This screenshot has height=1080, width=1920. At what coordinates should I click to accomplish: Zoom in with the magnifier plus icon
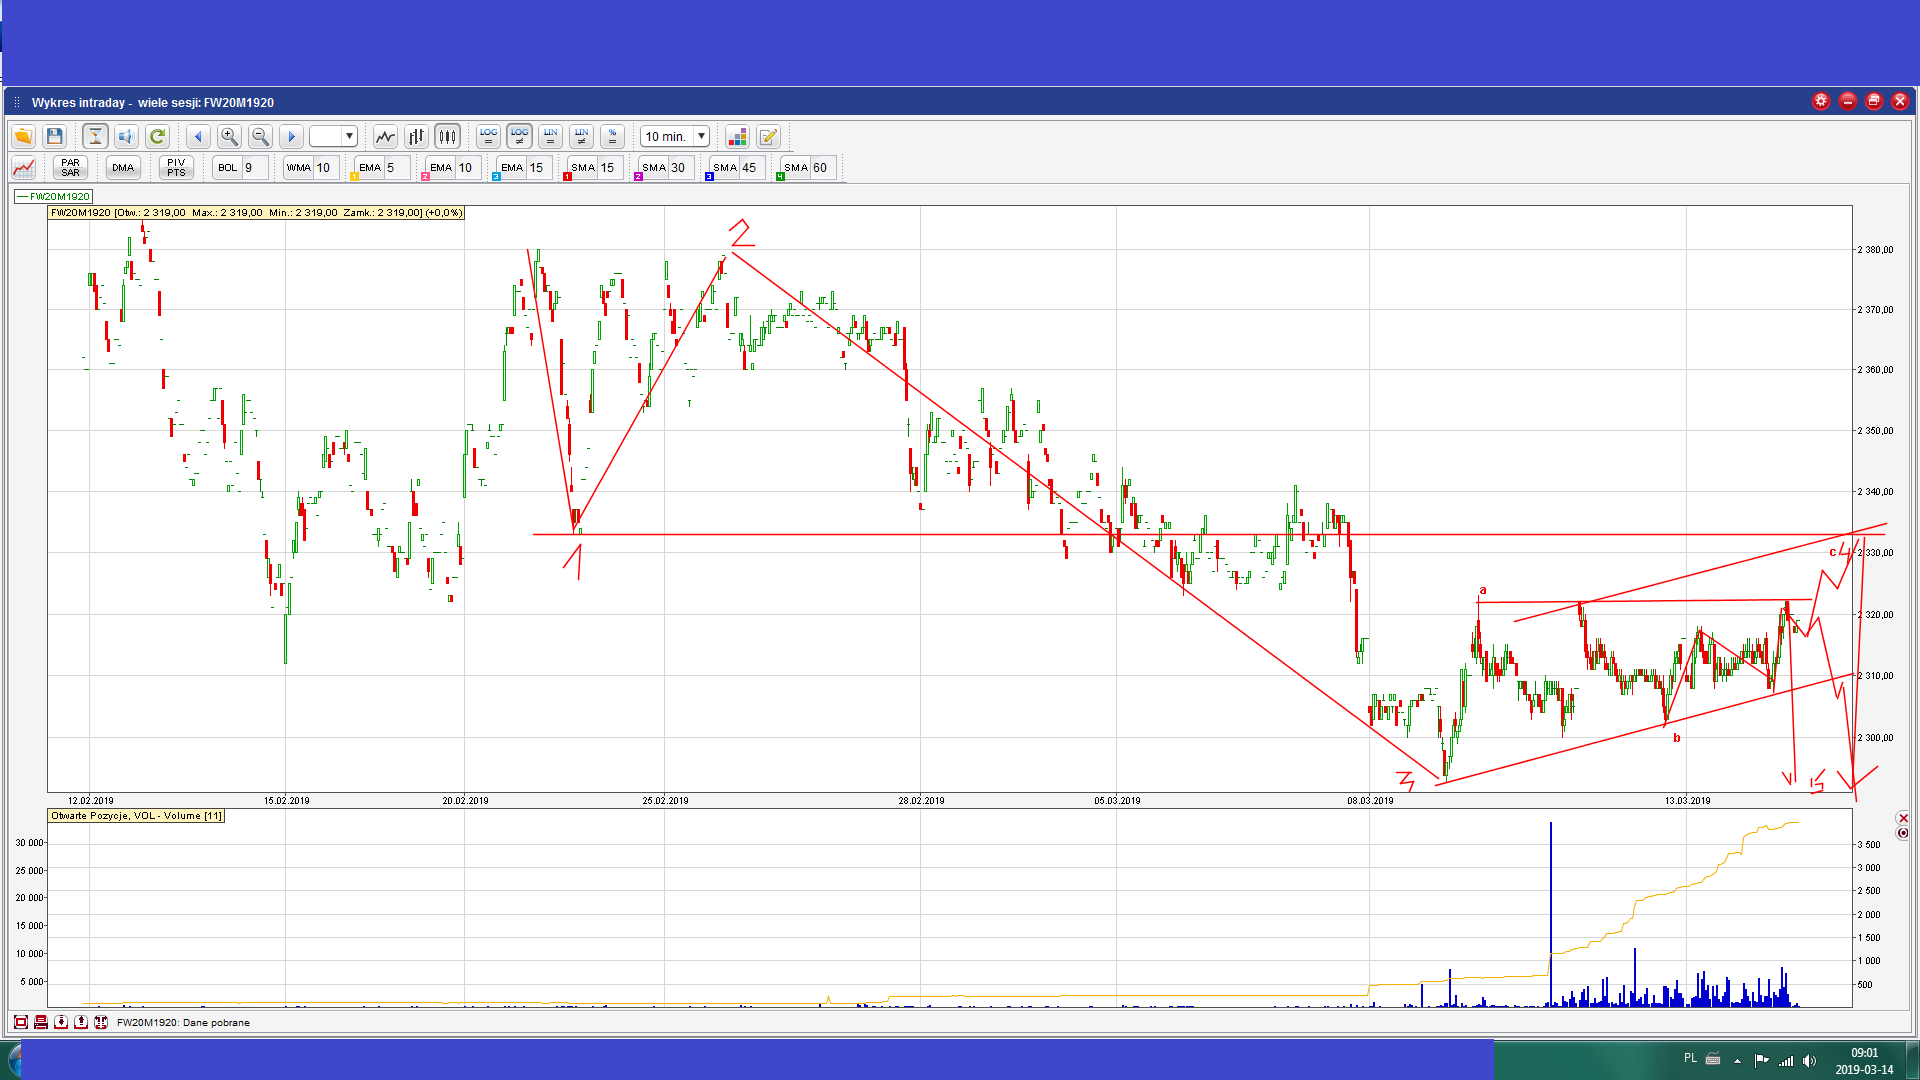point(229,137)
